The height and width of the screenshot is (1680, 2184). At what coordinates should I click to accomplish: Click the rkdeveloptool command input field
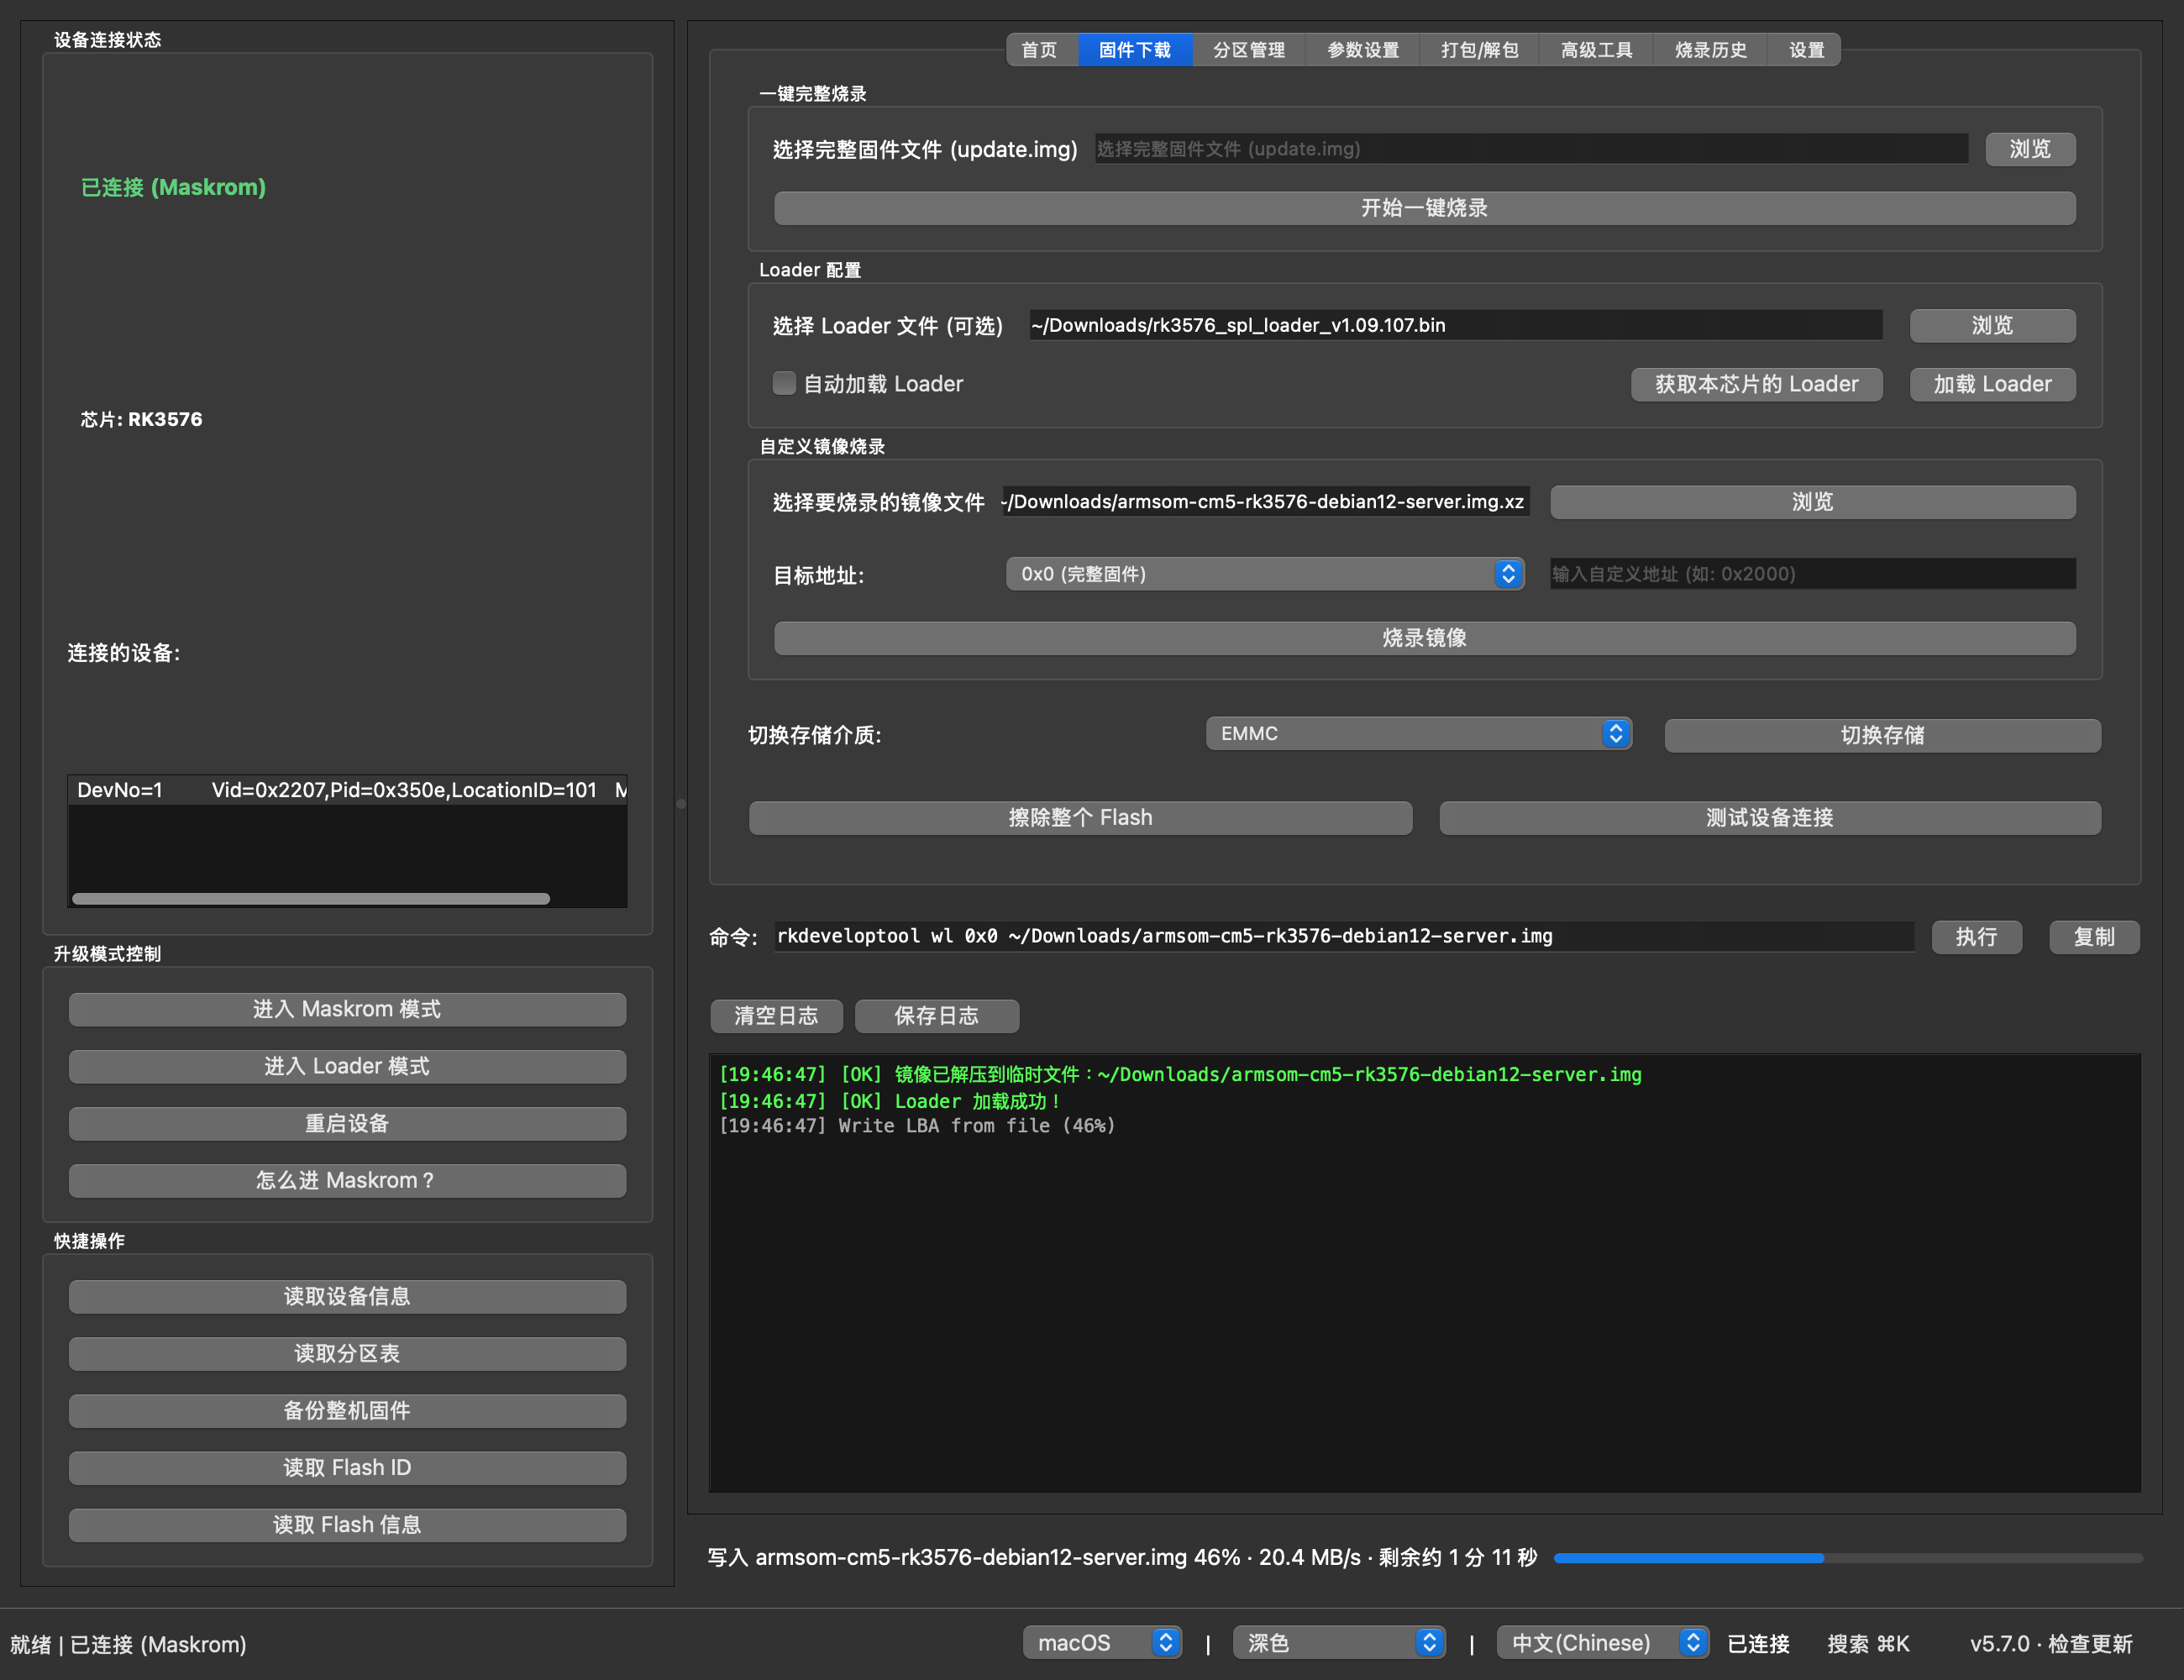1344,936
